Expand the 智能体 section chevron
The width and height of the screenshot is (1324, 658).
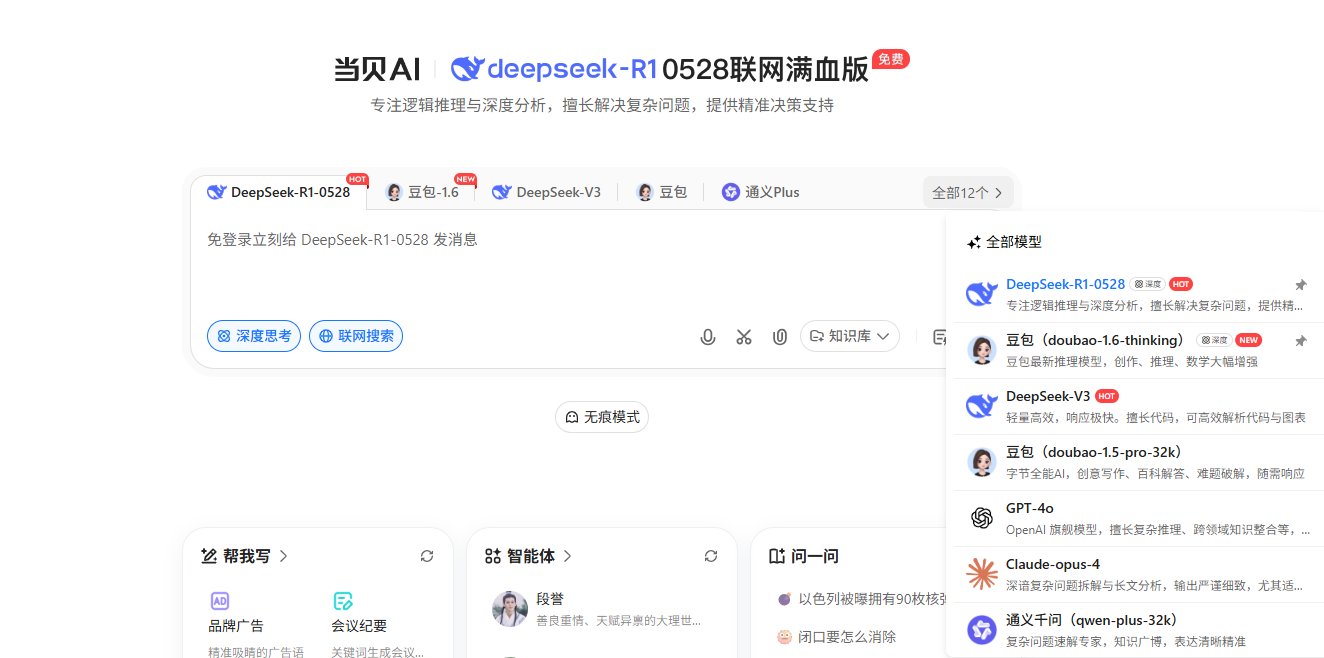[x=568, y=556]
